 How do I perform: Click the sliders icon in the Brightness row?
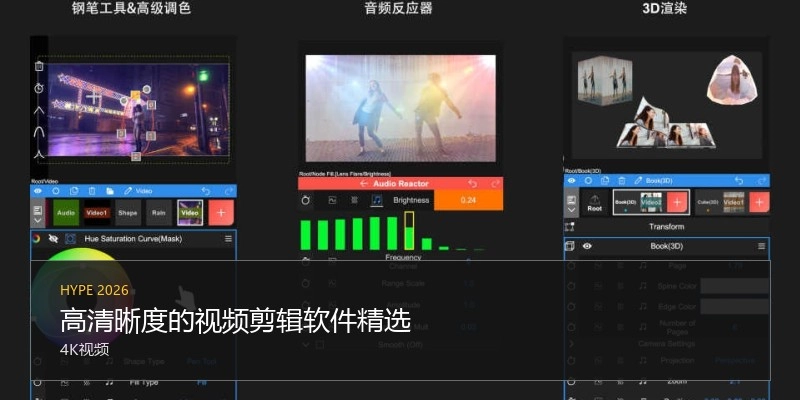[x=354, y=201]
